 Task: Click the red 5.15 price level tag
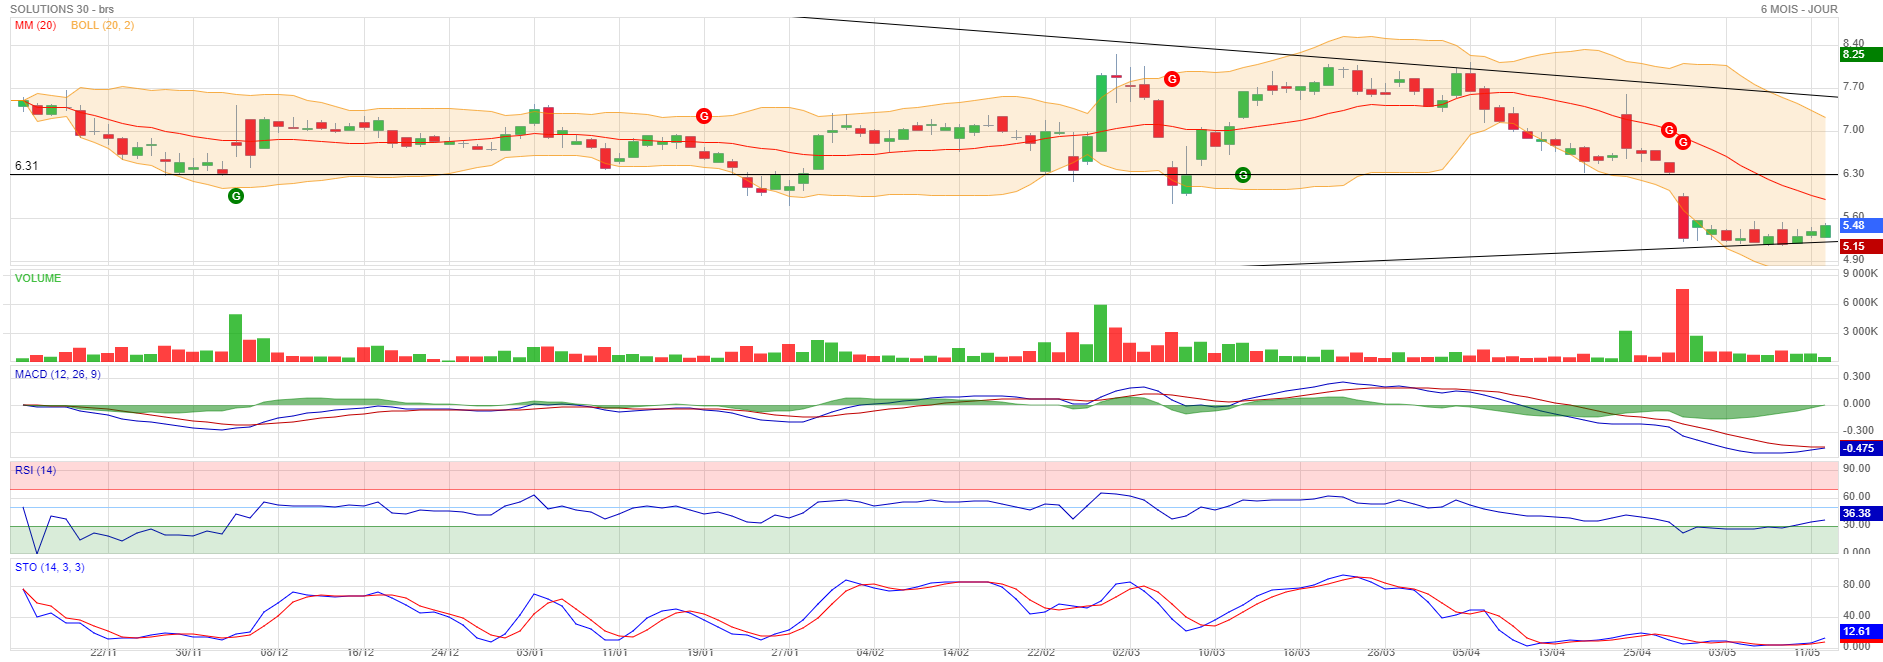coord(1861,246)
